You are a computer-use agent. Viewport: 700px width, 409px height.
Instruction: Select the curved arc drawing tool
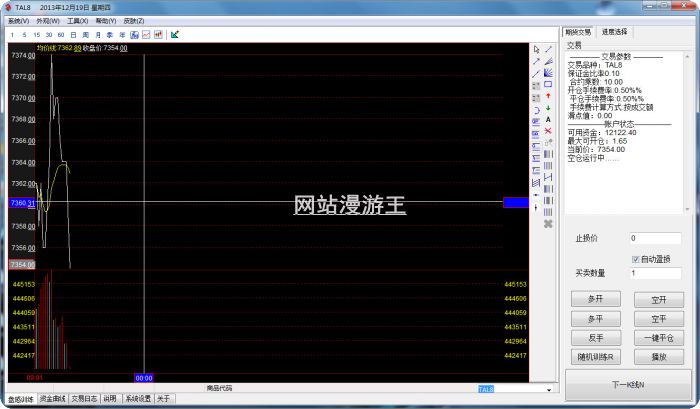537,110
